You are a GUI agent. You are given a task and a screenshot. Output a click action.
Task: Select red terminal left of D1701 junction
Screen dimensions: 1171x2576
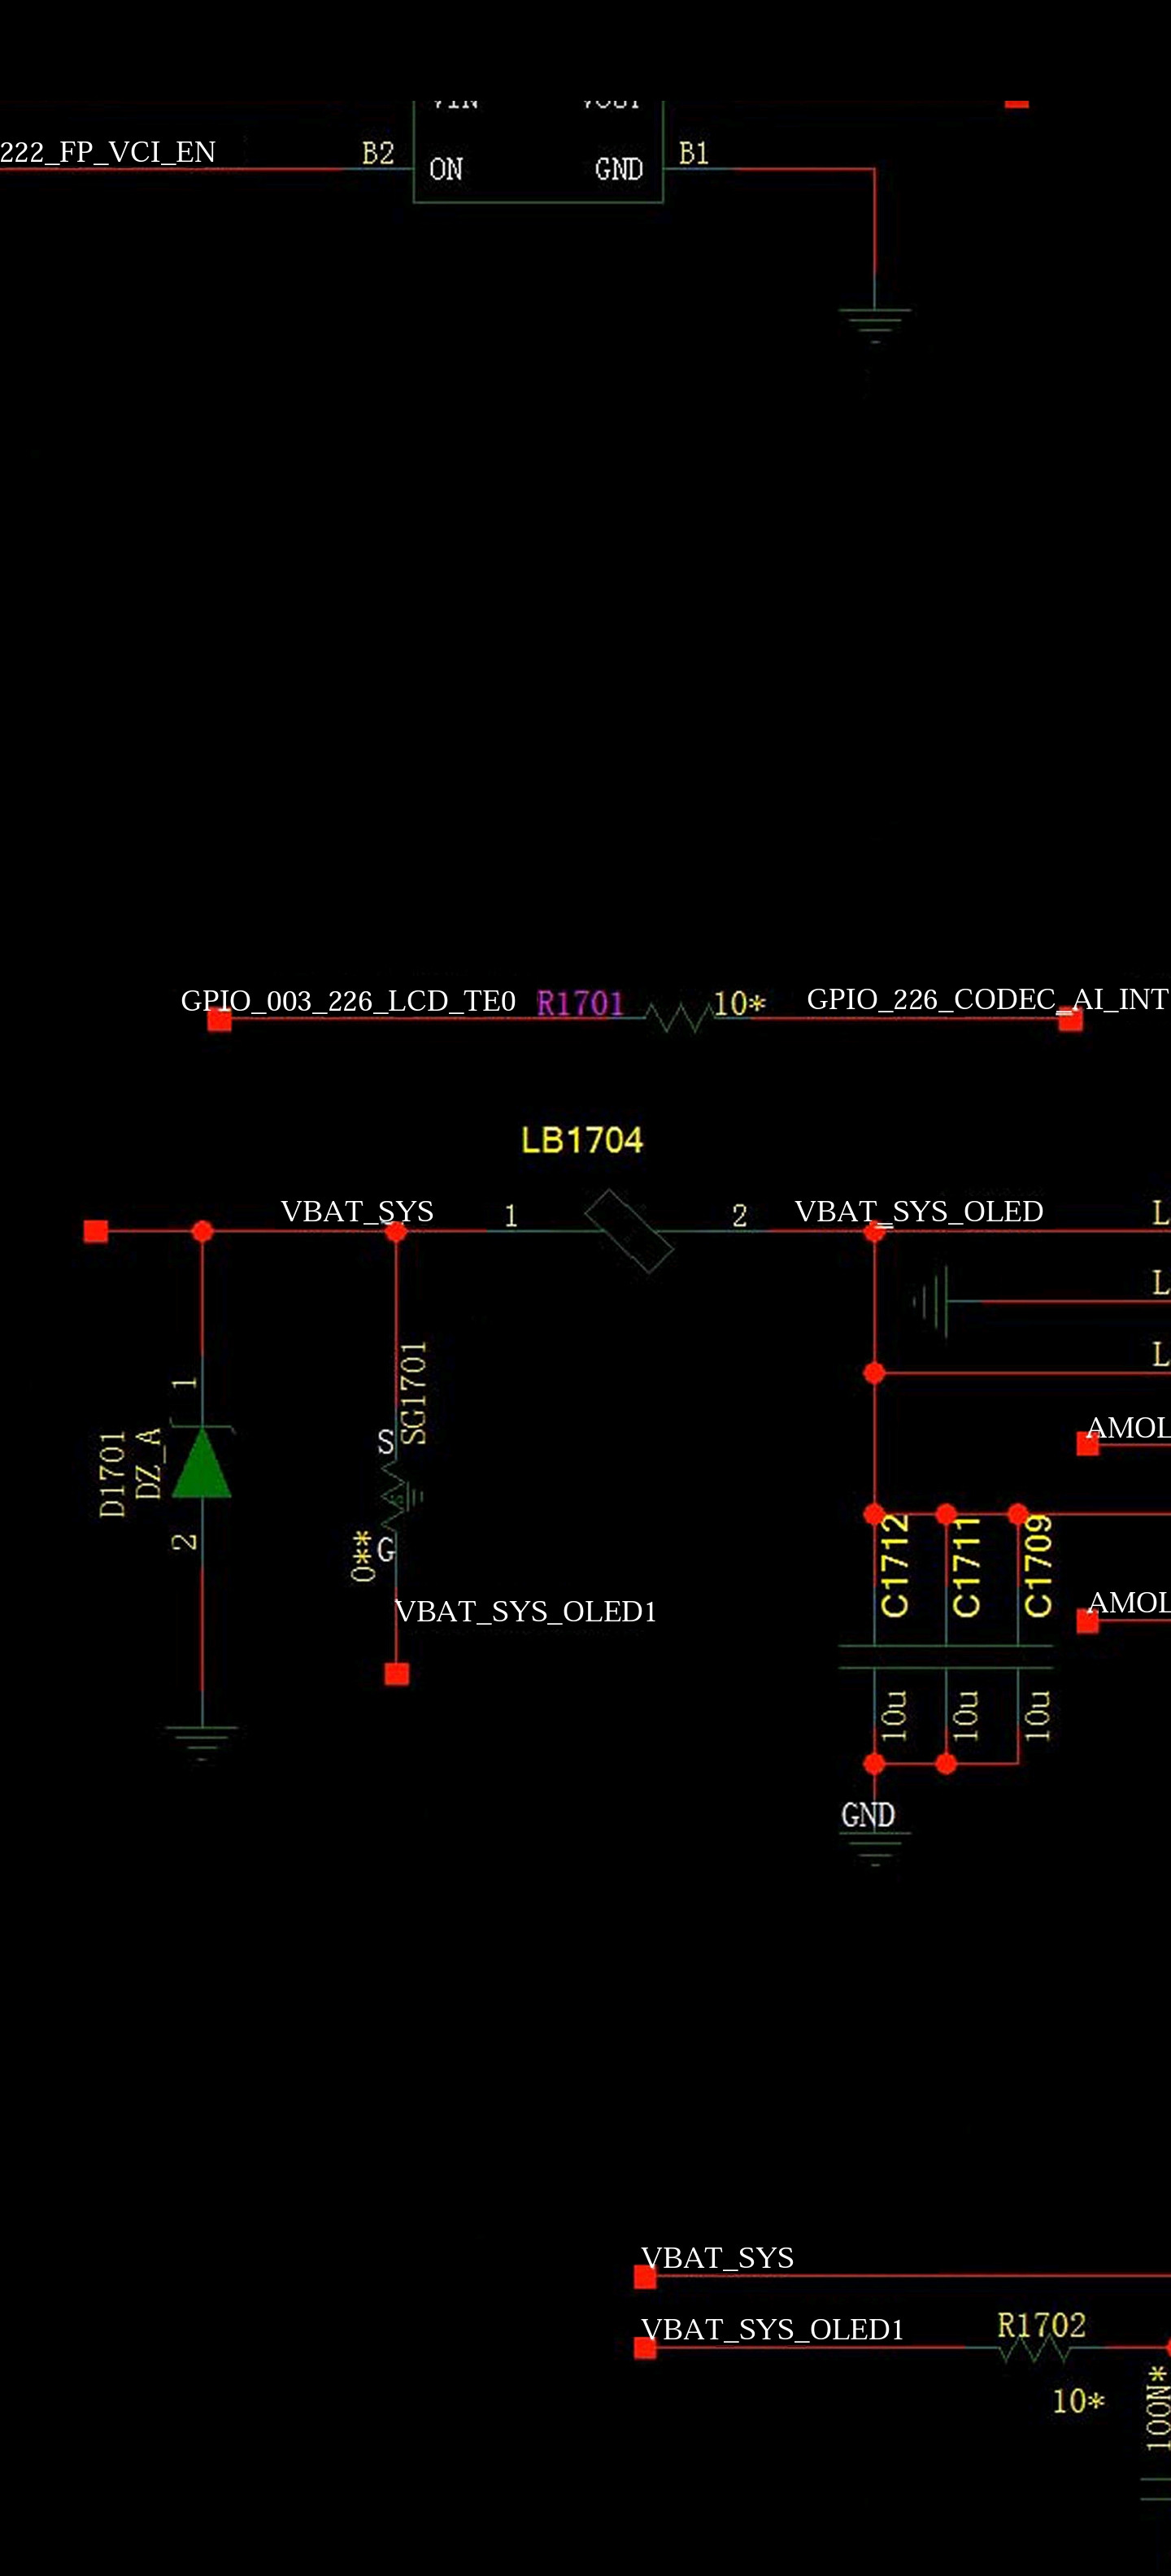pyautogui.click(x=96, y=1231)
